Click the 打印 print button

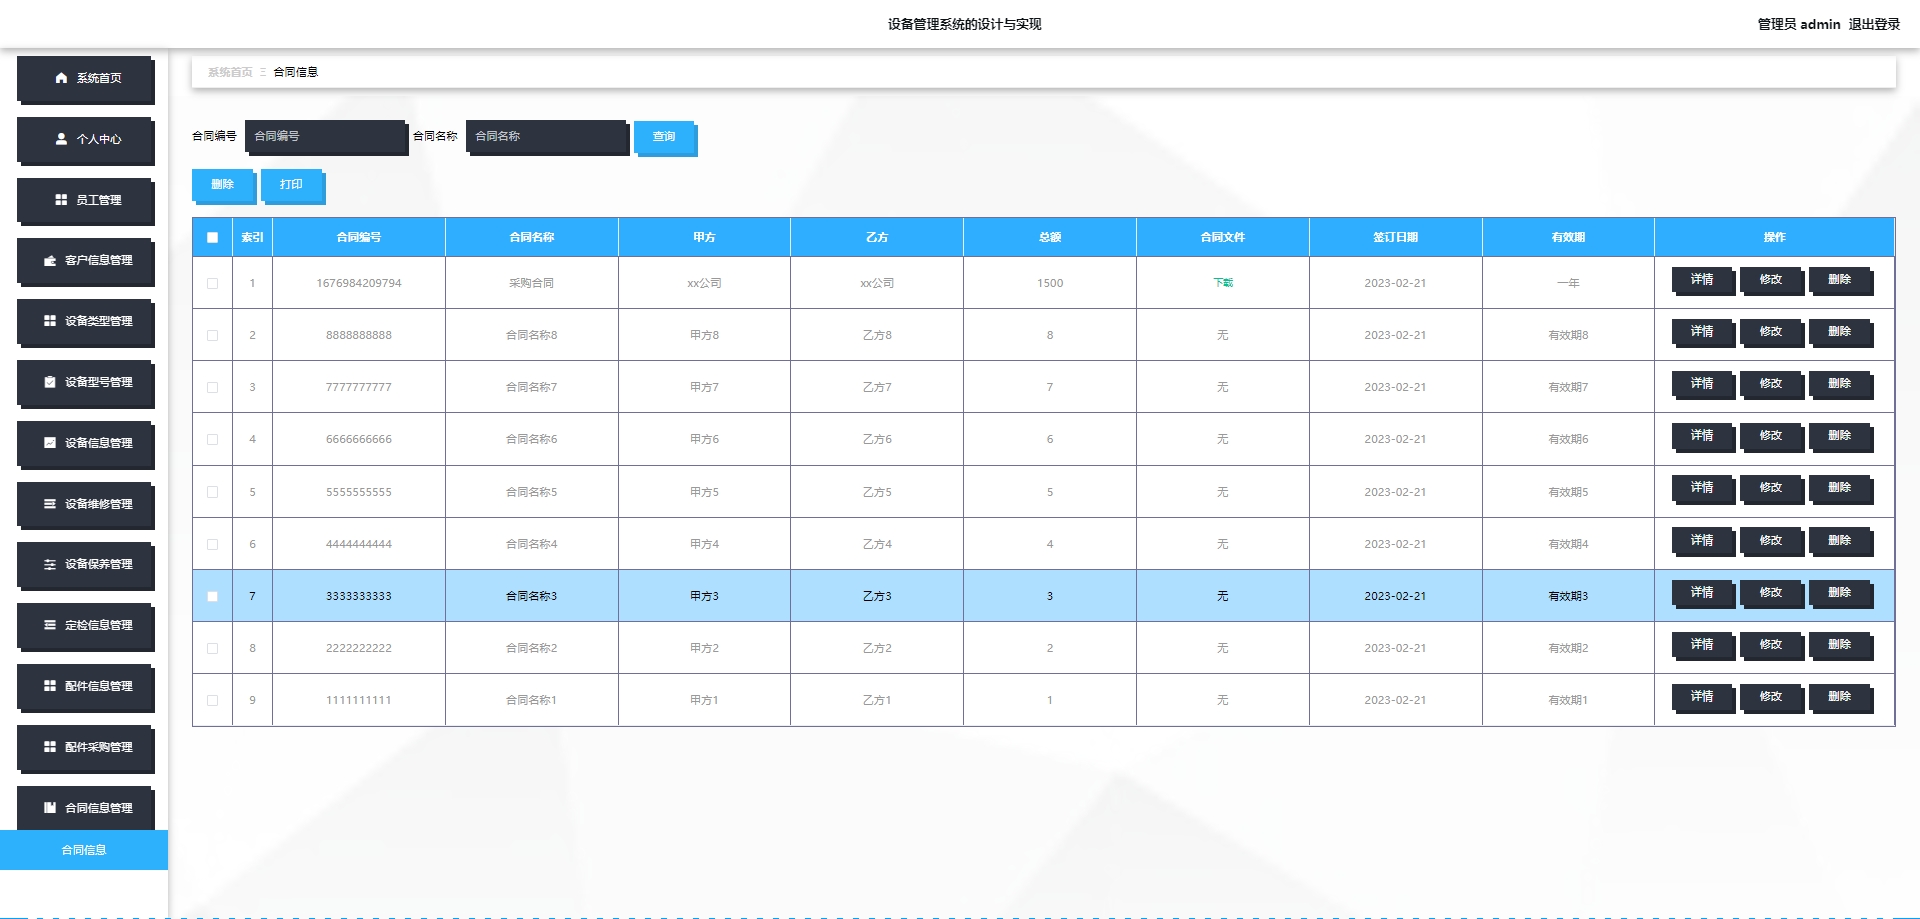point(292,186)
